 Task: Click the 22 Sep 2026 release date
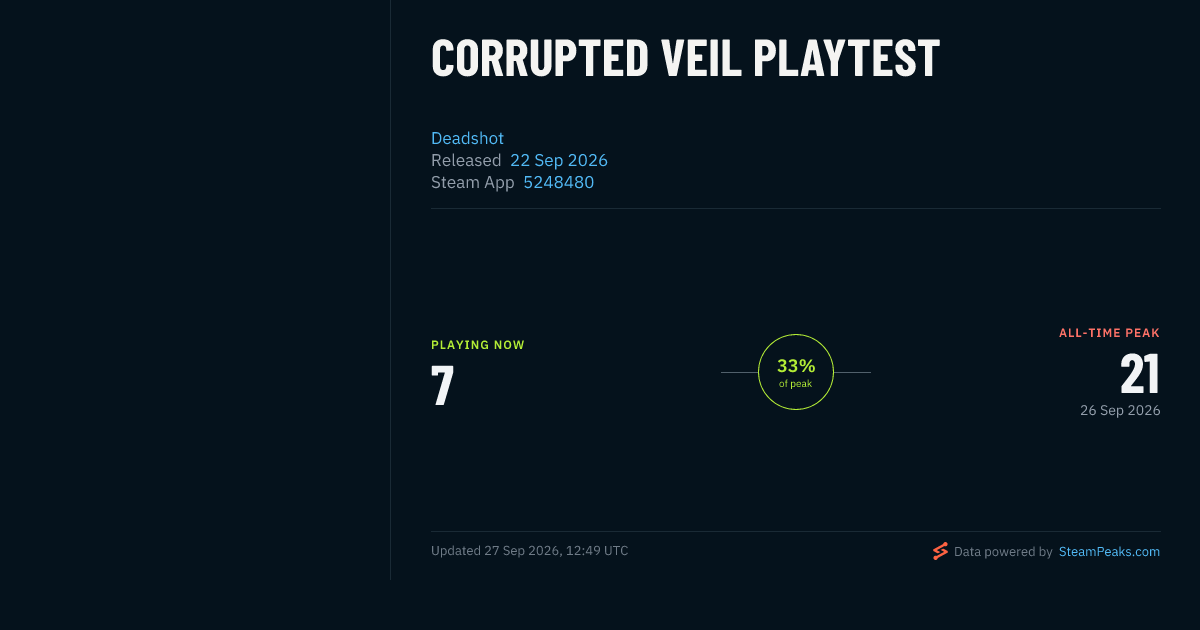pyautogui.click(x=559, y=160)
